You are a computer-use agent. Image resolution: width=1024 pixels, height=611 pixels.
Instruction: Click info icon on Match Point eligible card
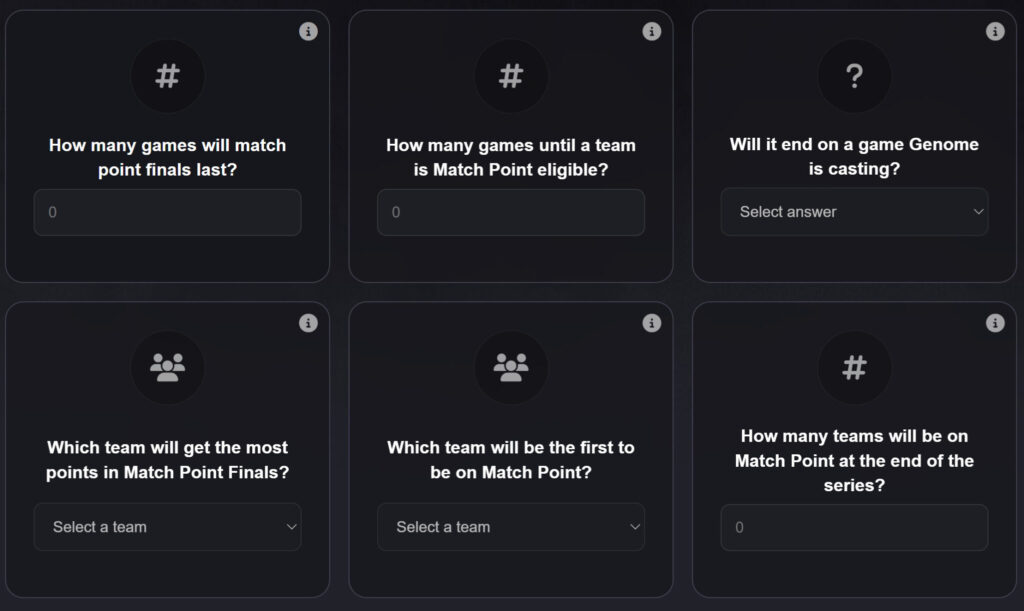[x=652, y=32]
